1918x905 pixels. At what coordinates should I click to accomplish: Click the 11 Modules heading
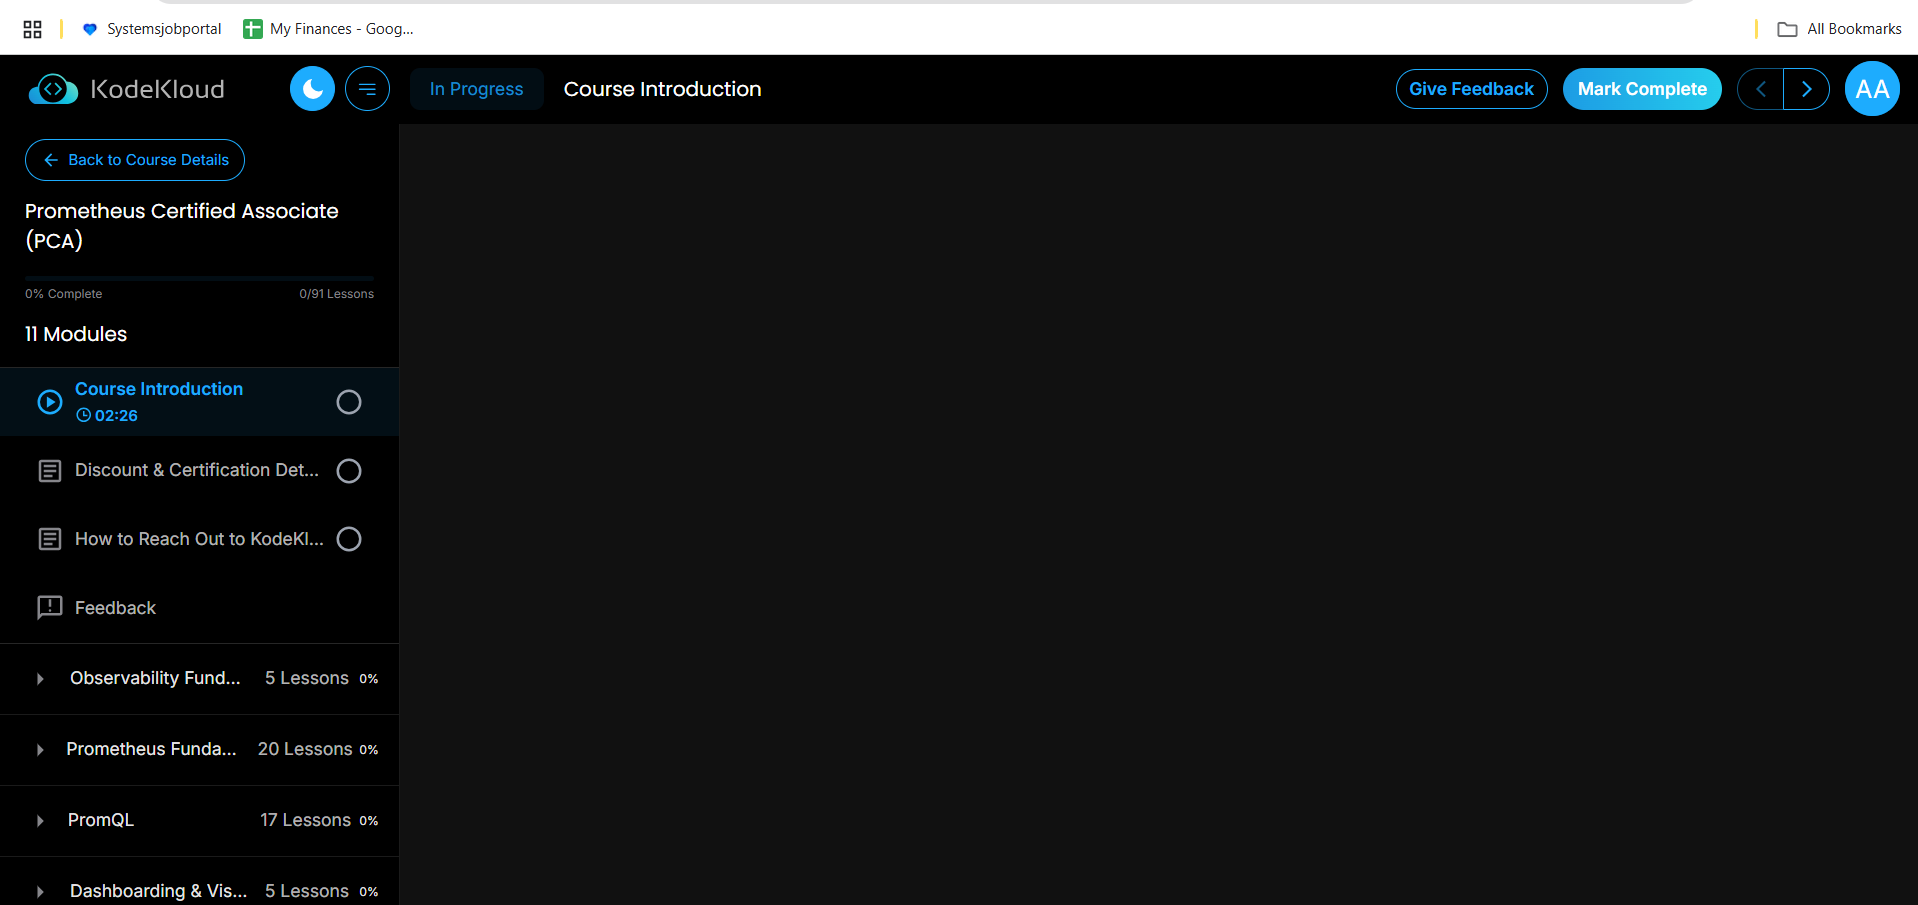tap(76, 334)
